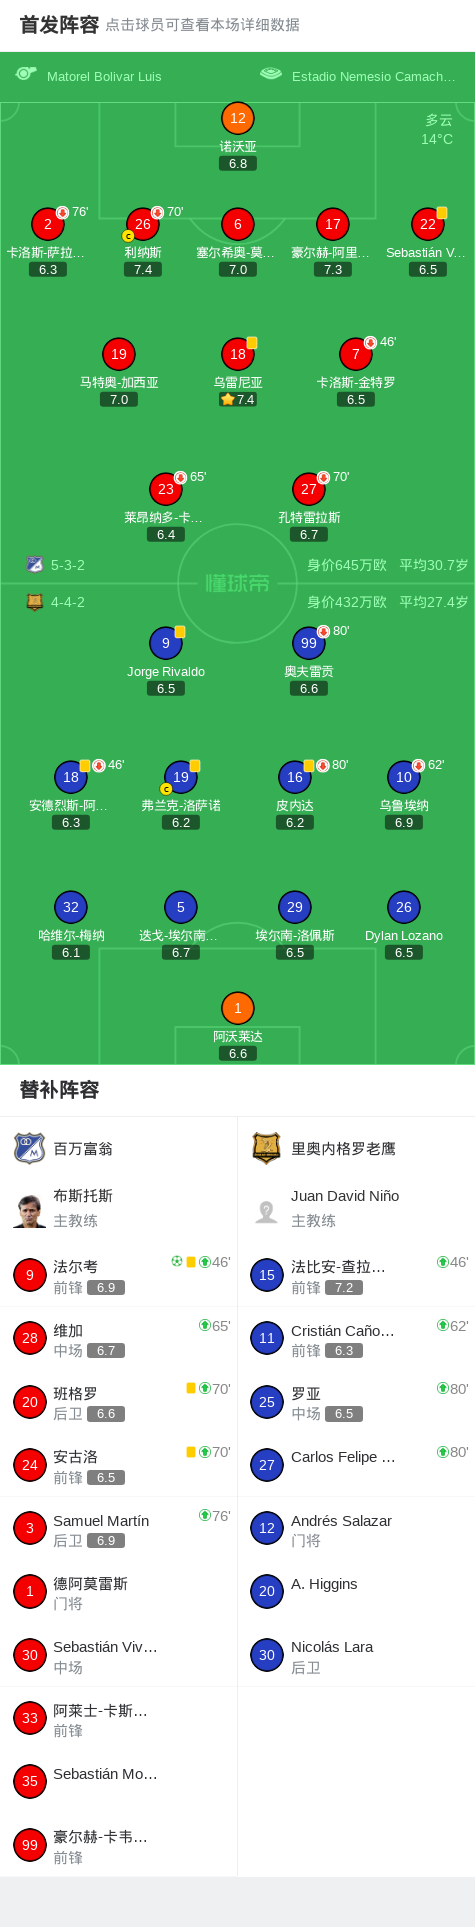Tap goalkeeper number 12 诺沃亚 jersey icon

click(238, 118)
